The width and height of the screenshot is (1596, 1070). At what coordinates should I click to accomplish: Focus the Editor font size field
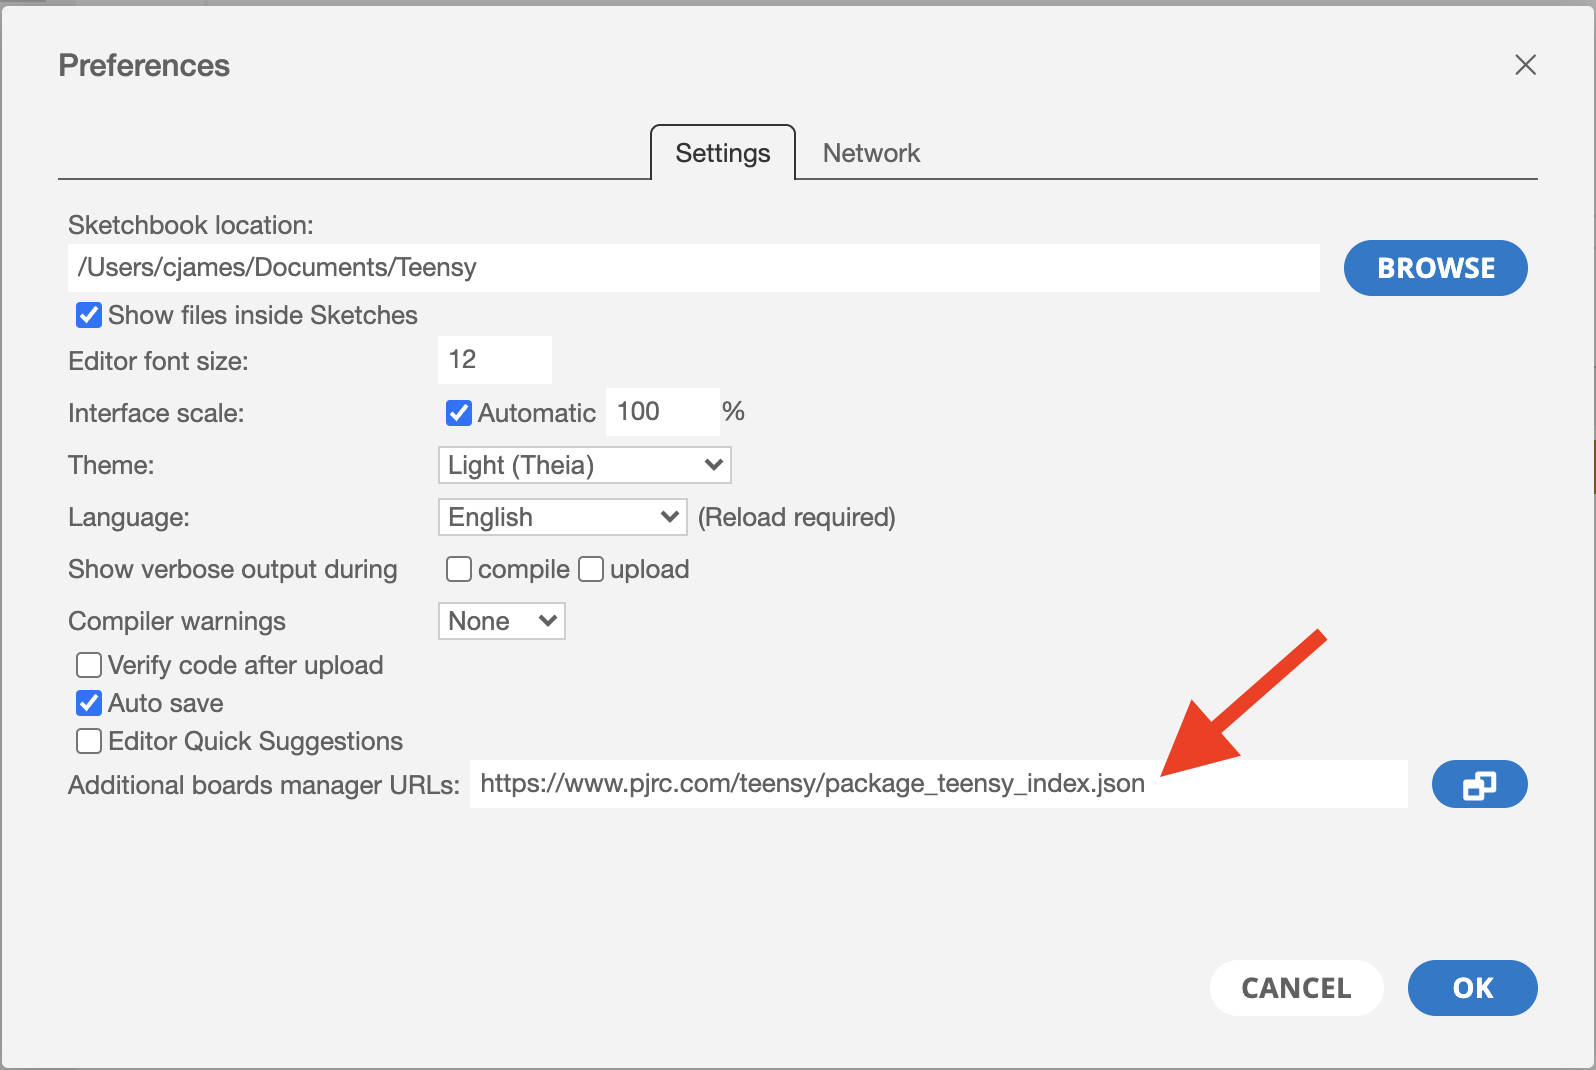point(494,360)
